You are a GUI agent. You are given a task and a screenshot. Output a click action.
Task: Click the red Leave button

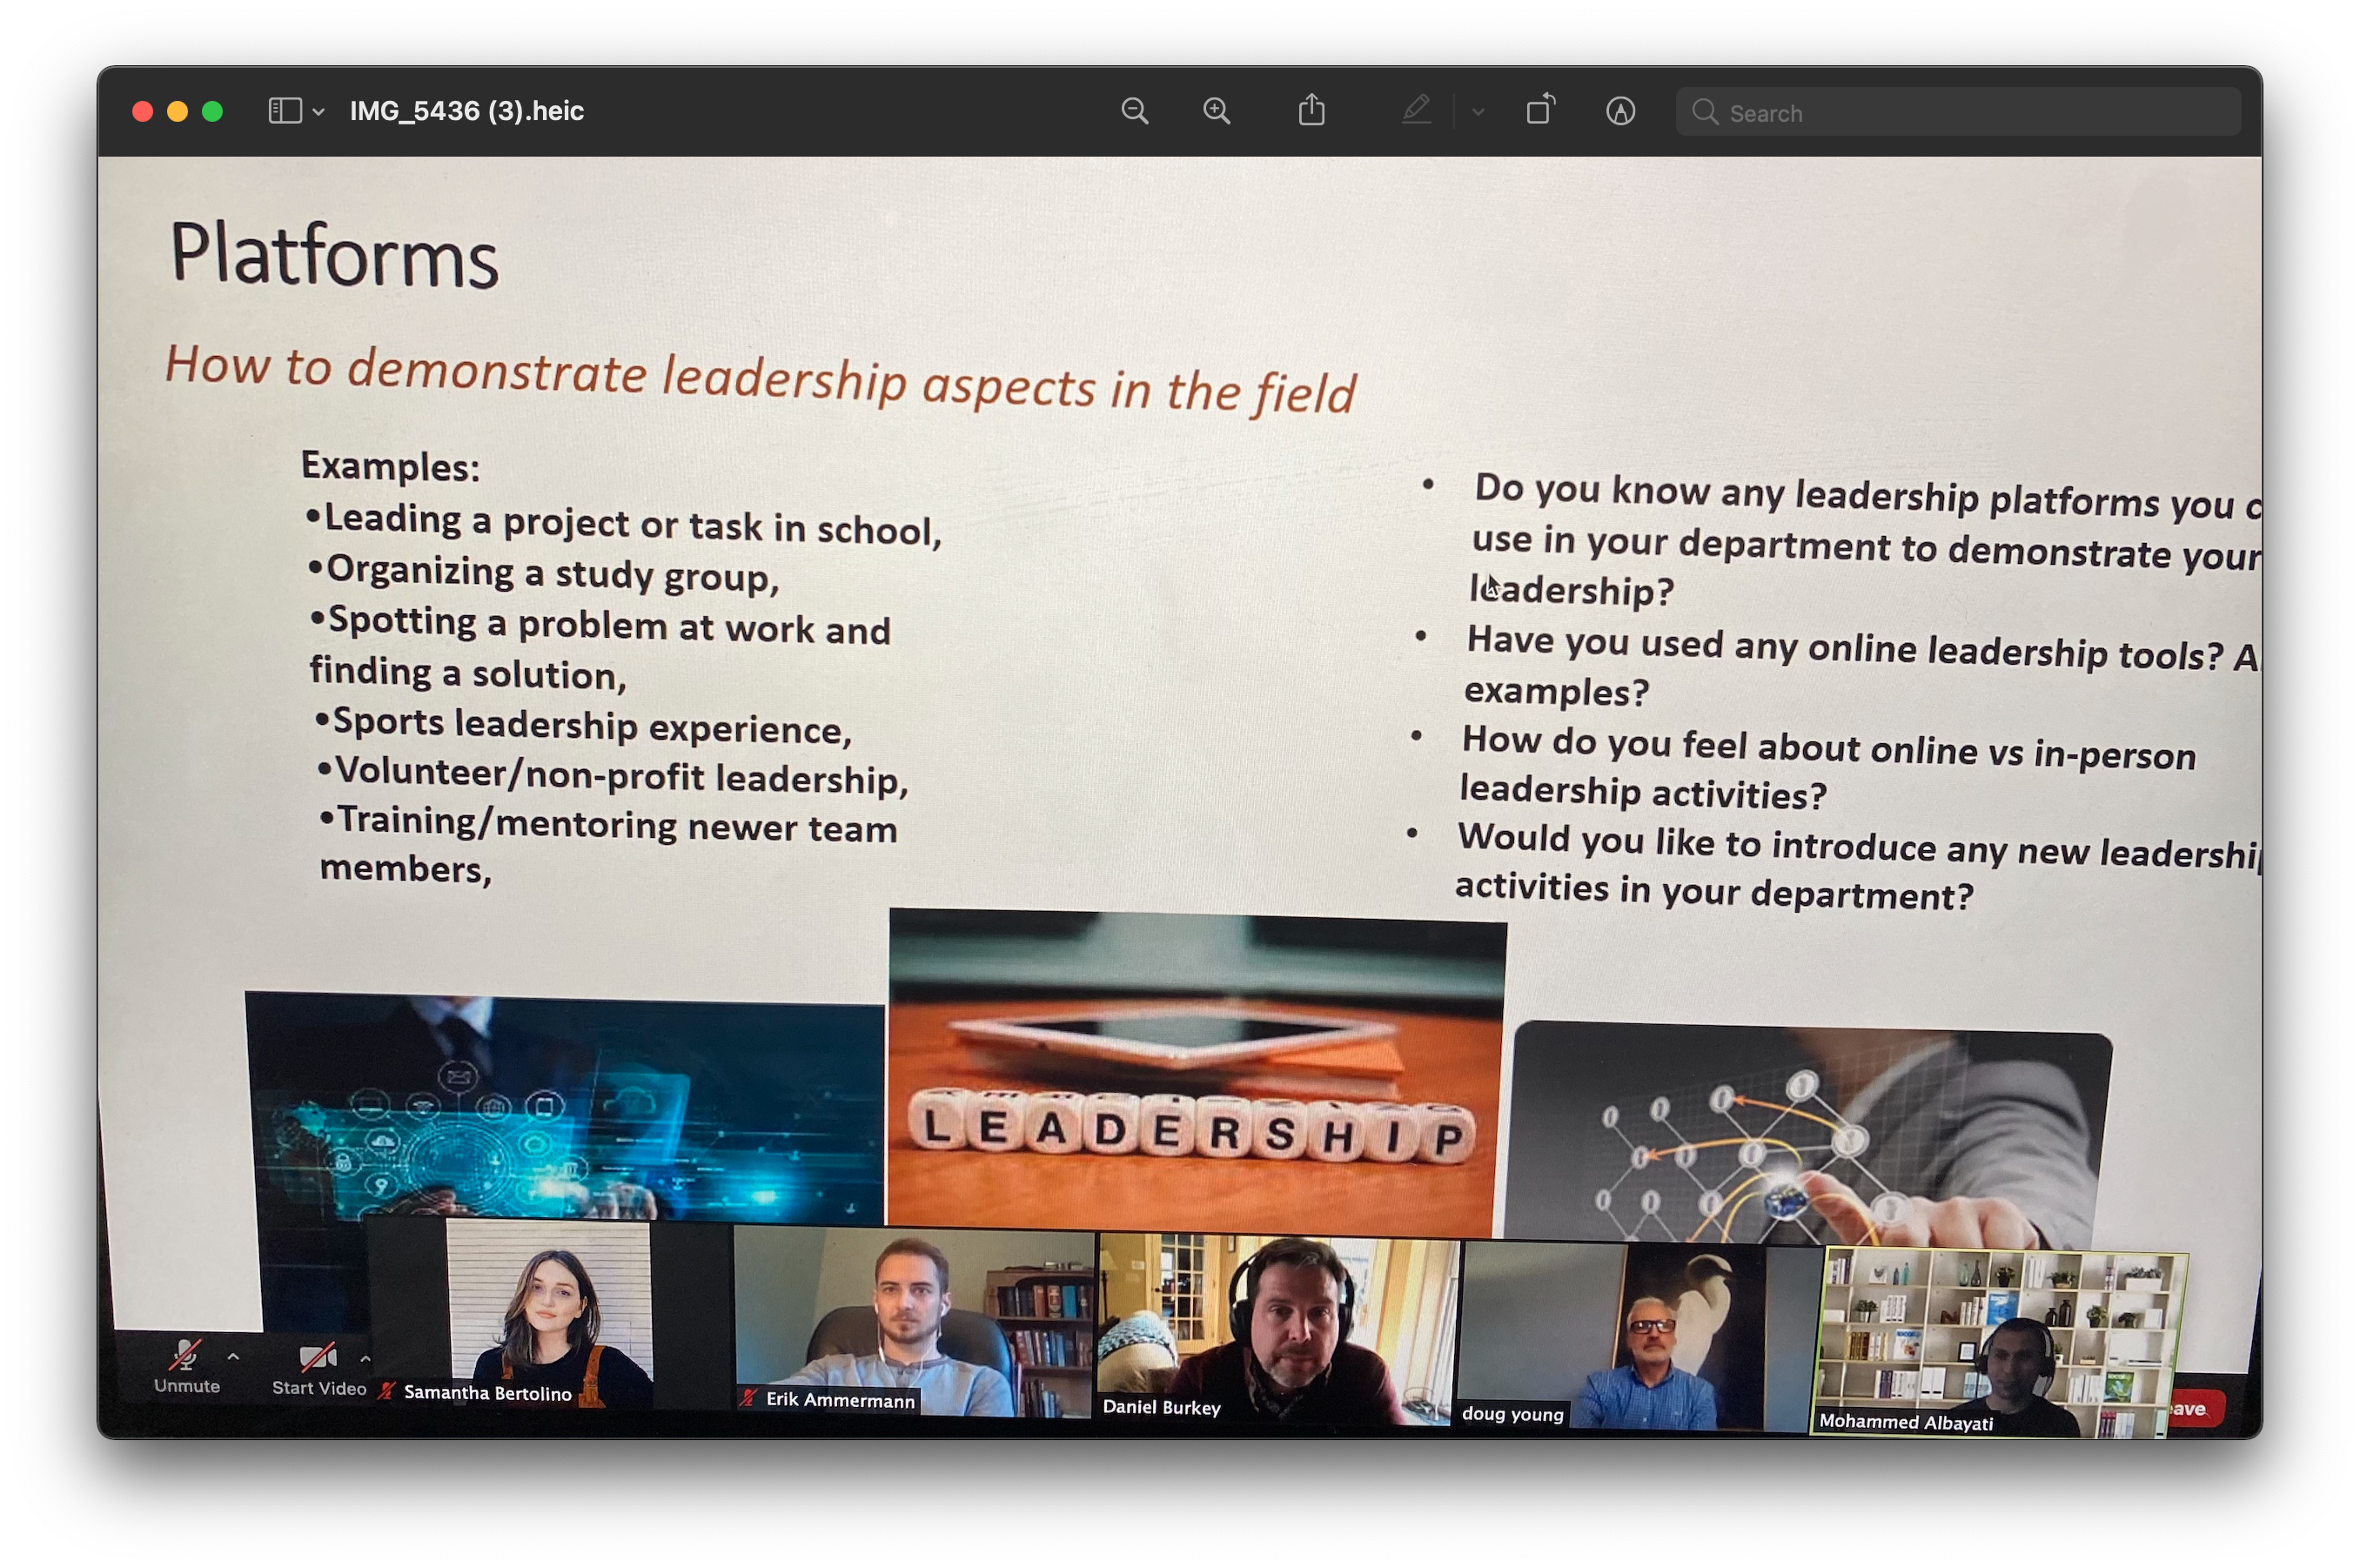(2195, 1409)
